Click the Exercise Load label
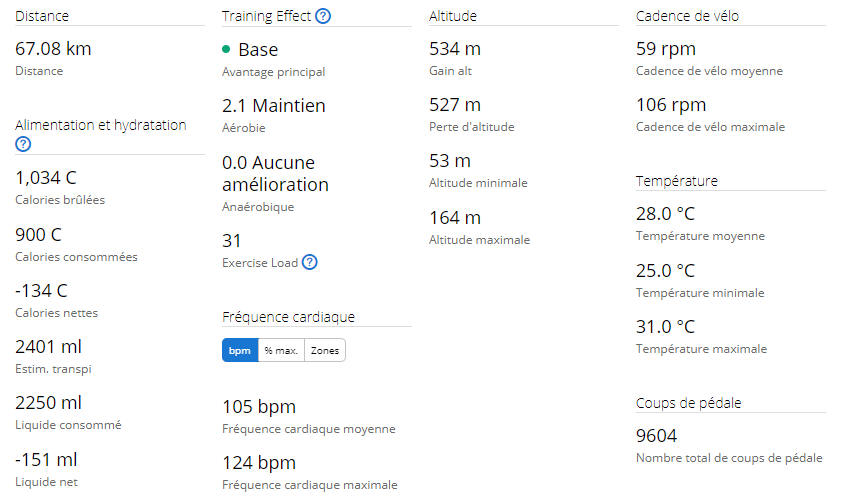 (x=260, y=263)
